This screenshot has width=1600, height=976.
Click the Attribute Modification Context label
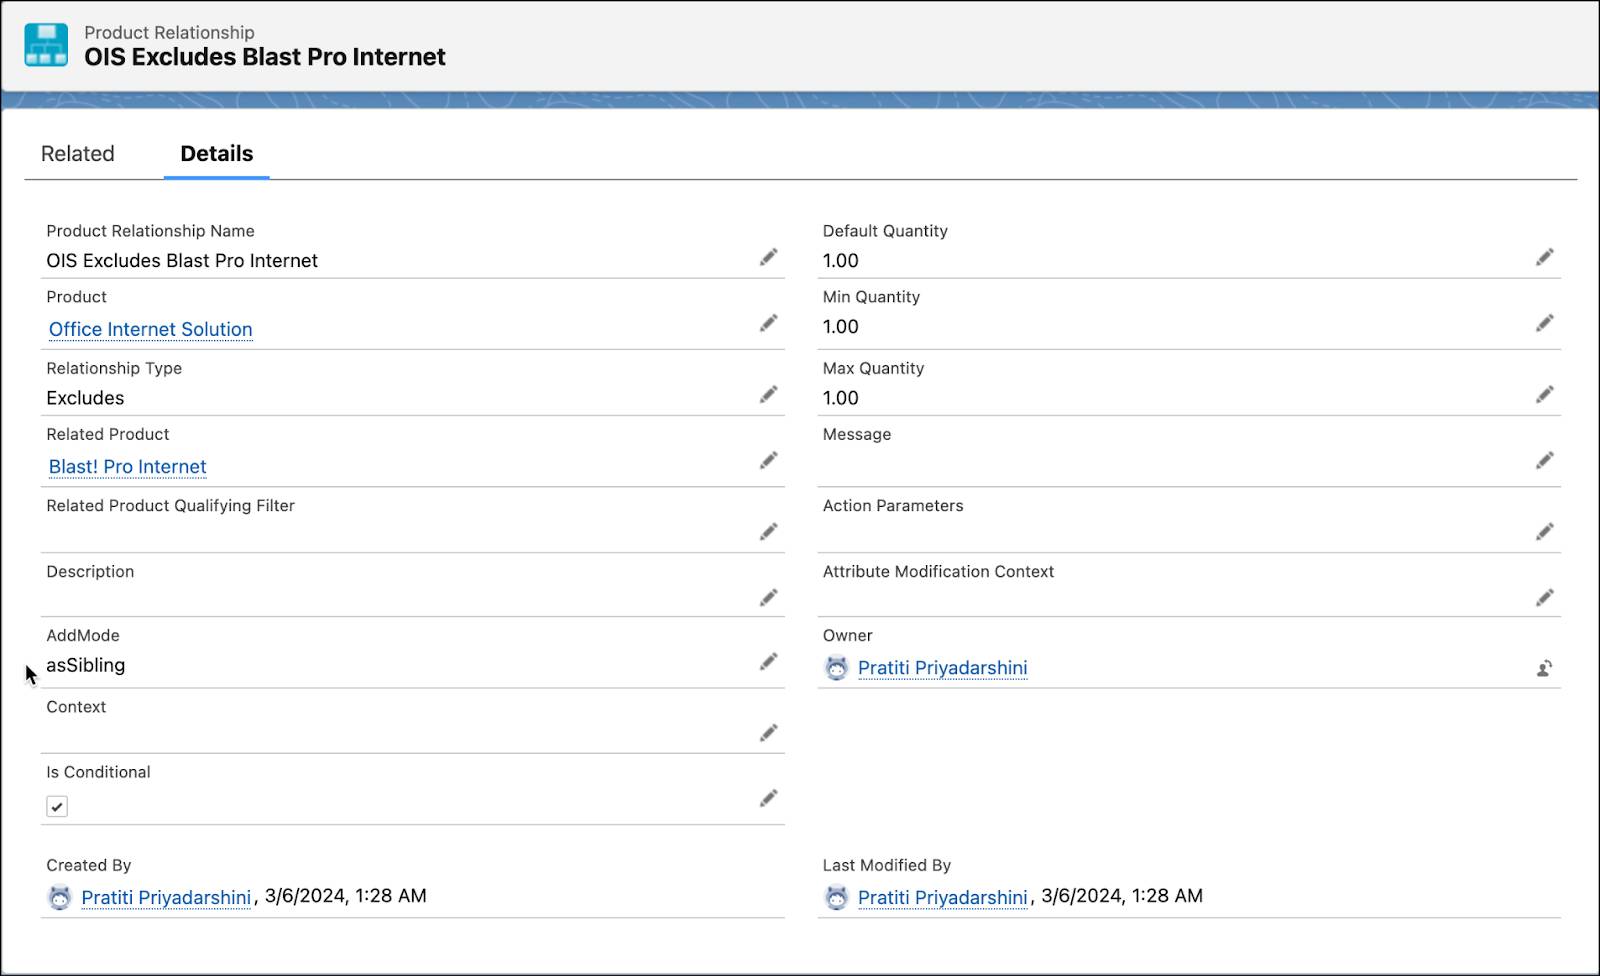[938, 572]
